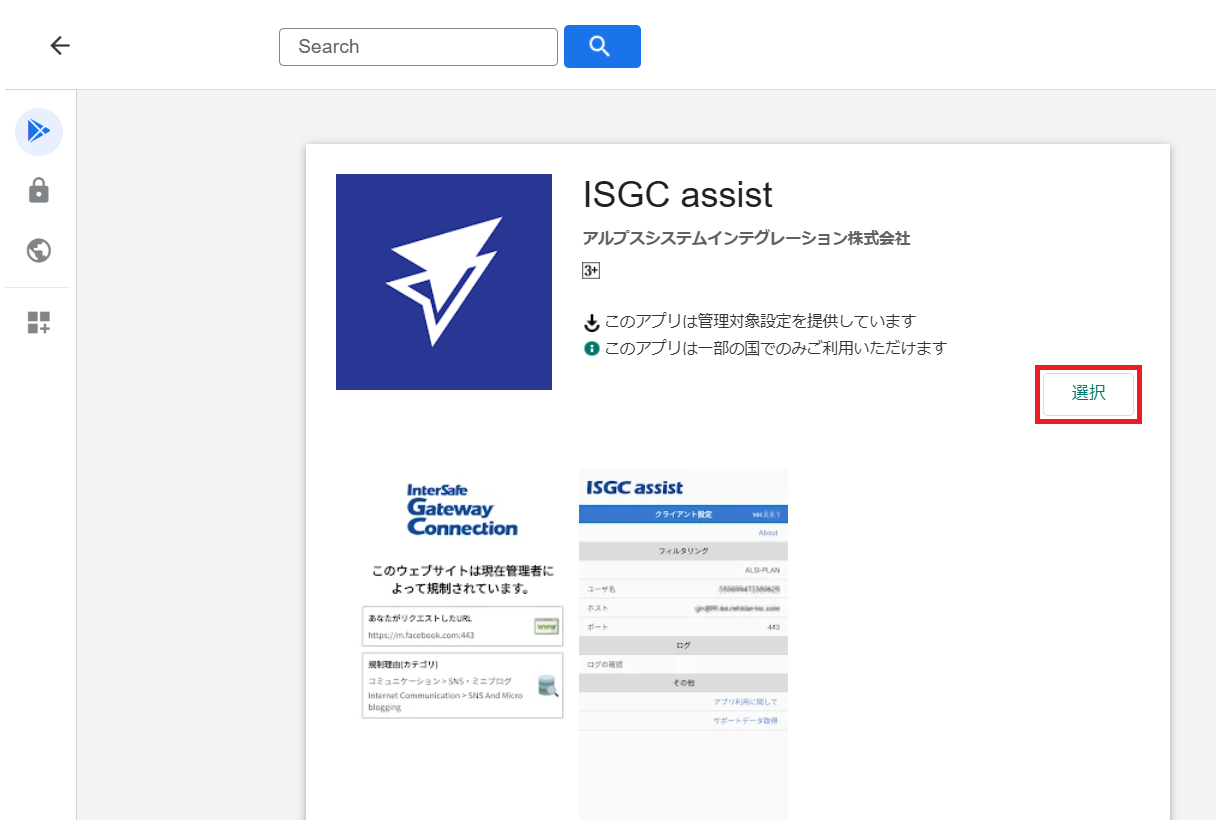Open developer アルプスシステムインテグレーション株式会社 link

coord(746,238)
